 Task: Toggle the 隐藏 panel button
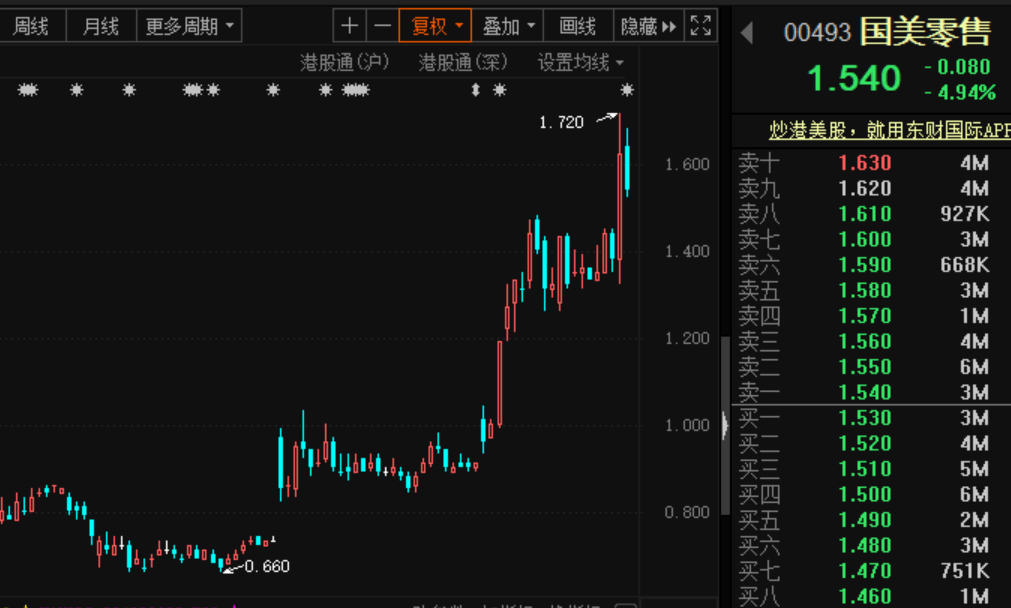(648, 26)
